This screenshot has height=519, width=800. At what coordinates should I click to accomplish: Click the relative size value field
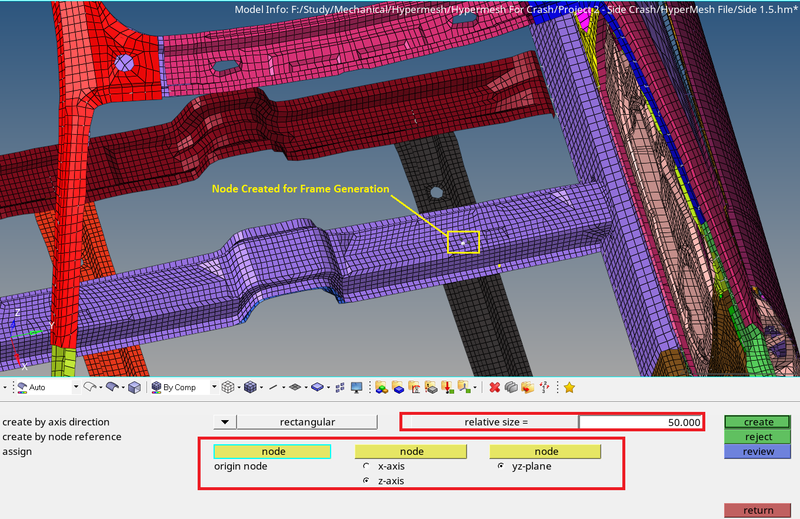coord(640,422)
